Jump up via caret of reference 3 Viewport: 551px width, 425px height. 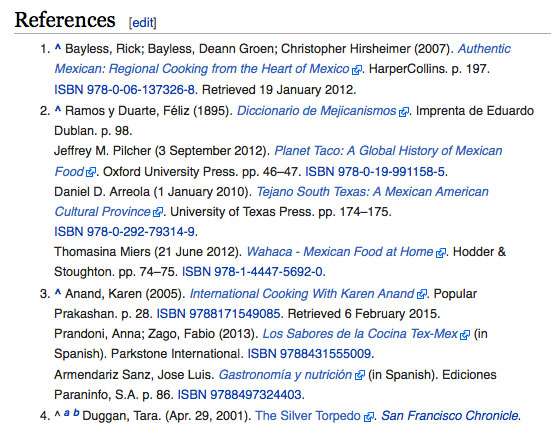[58, 292]
